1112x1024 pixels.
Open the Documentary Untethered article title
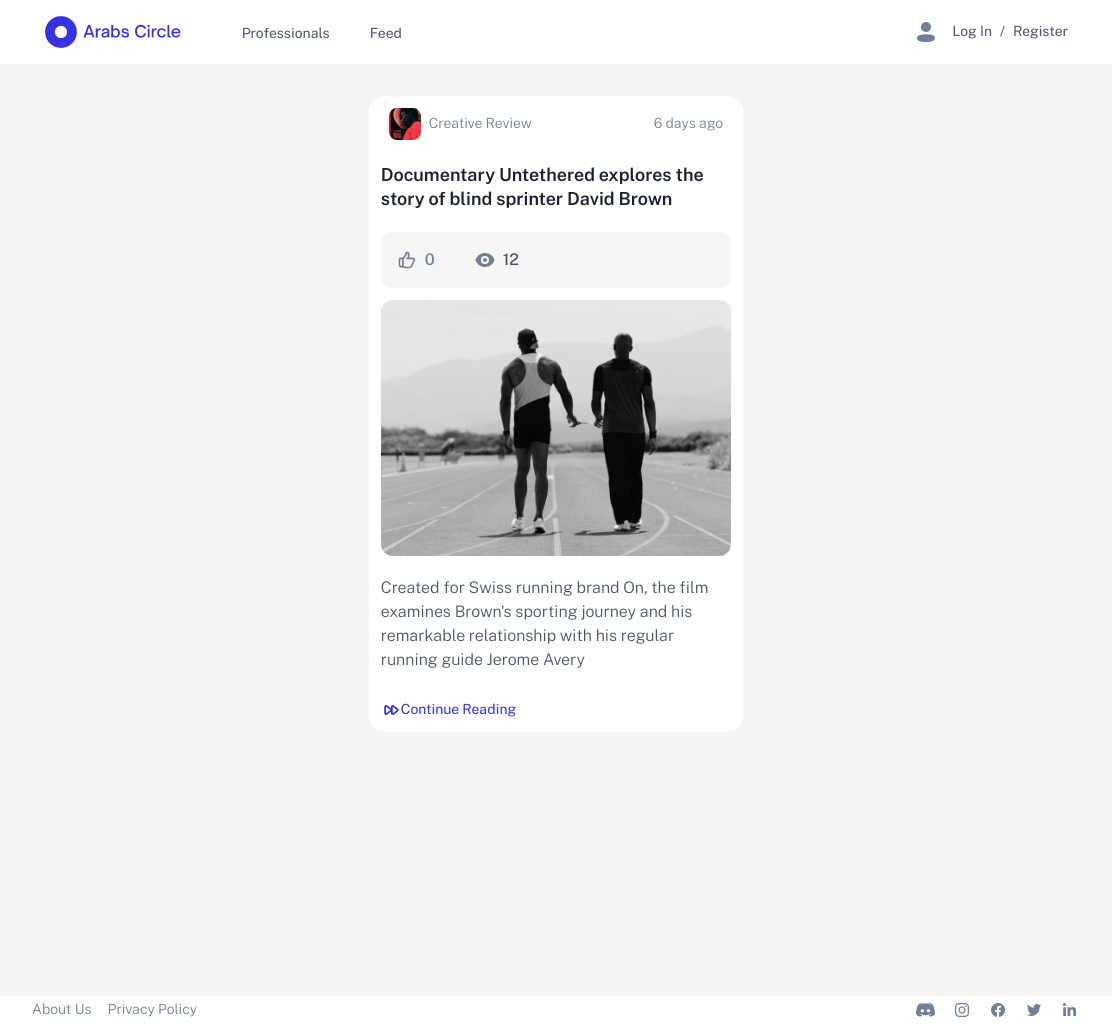coord(542,187)
